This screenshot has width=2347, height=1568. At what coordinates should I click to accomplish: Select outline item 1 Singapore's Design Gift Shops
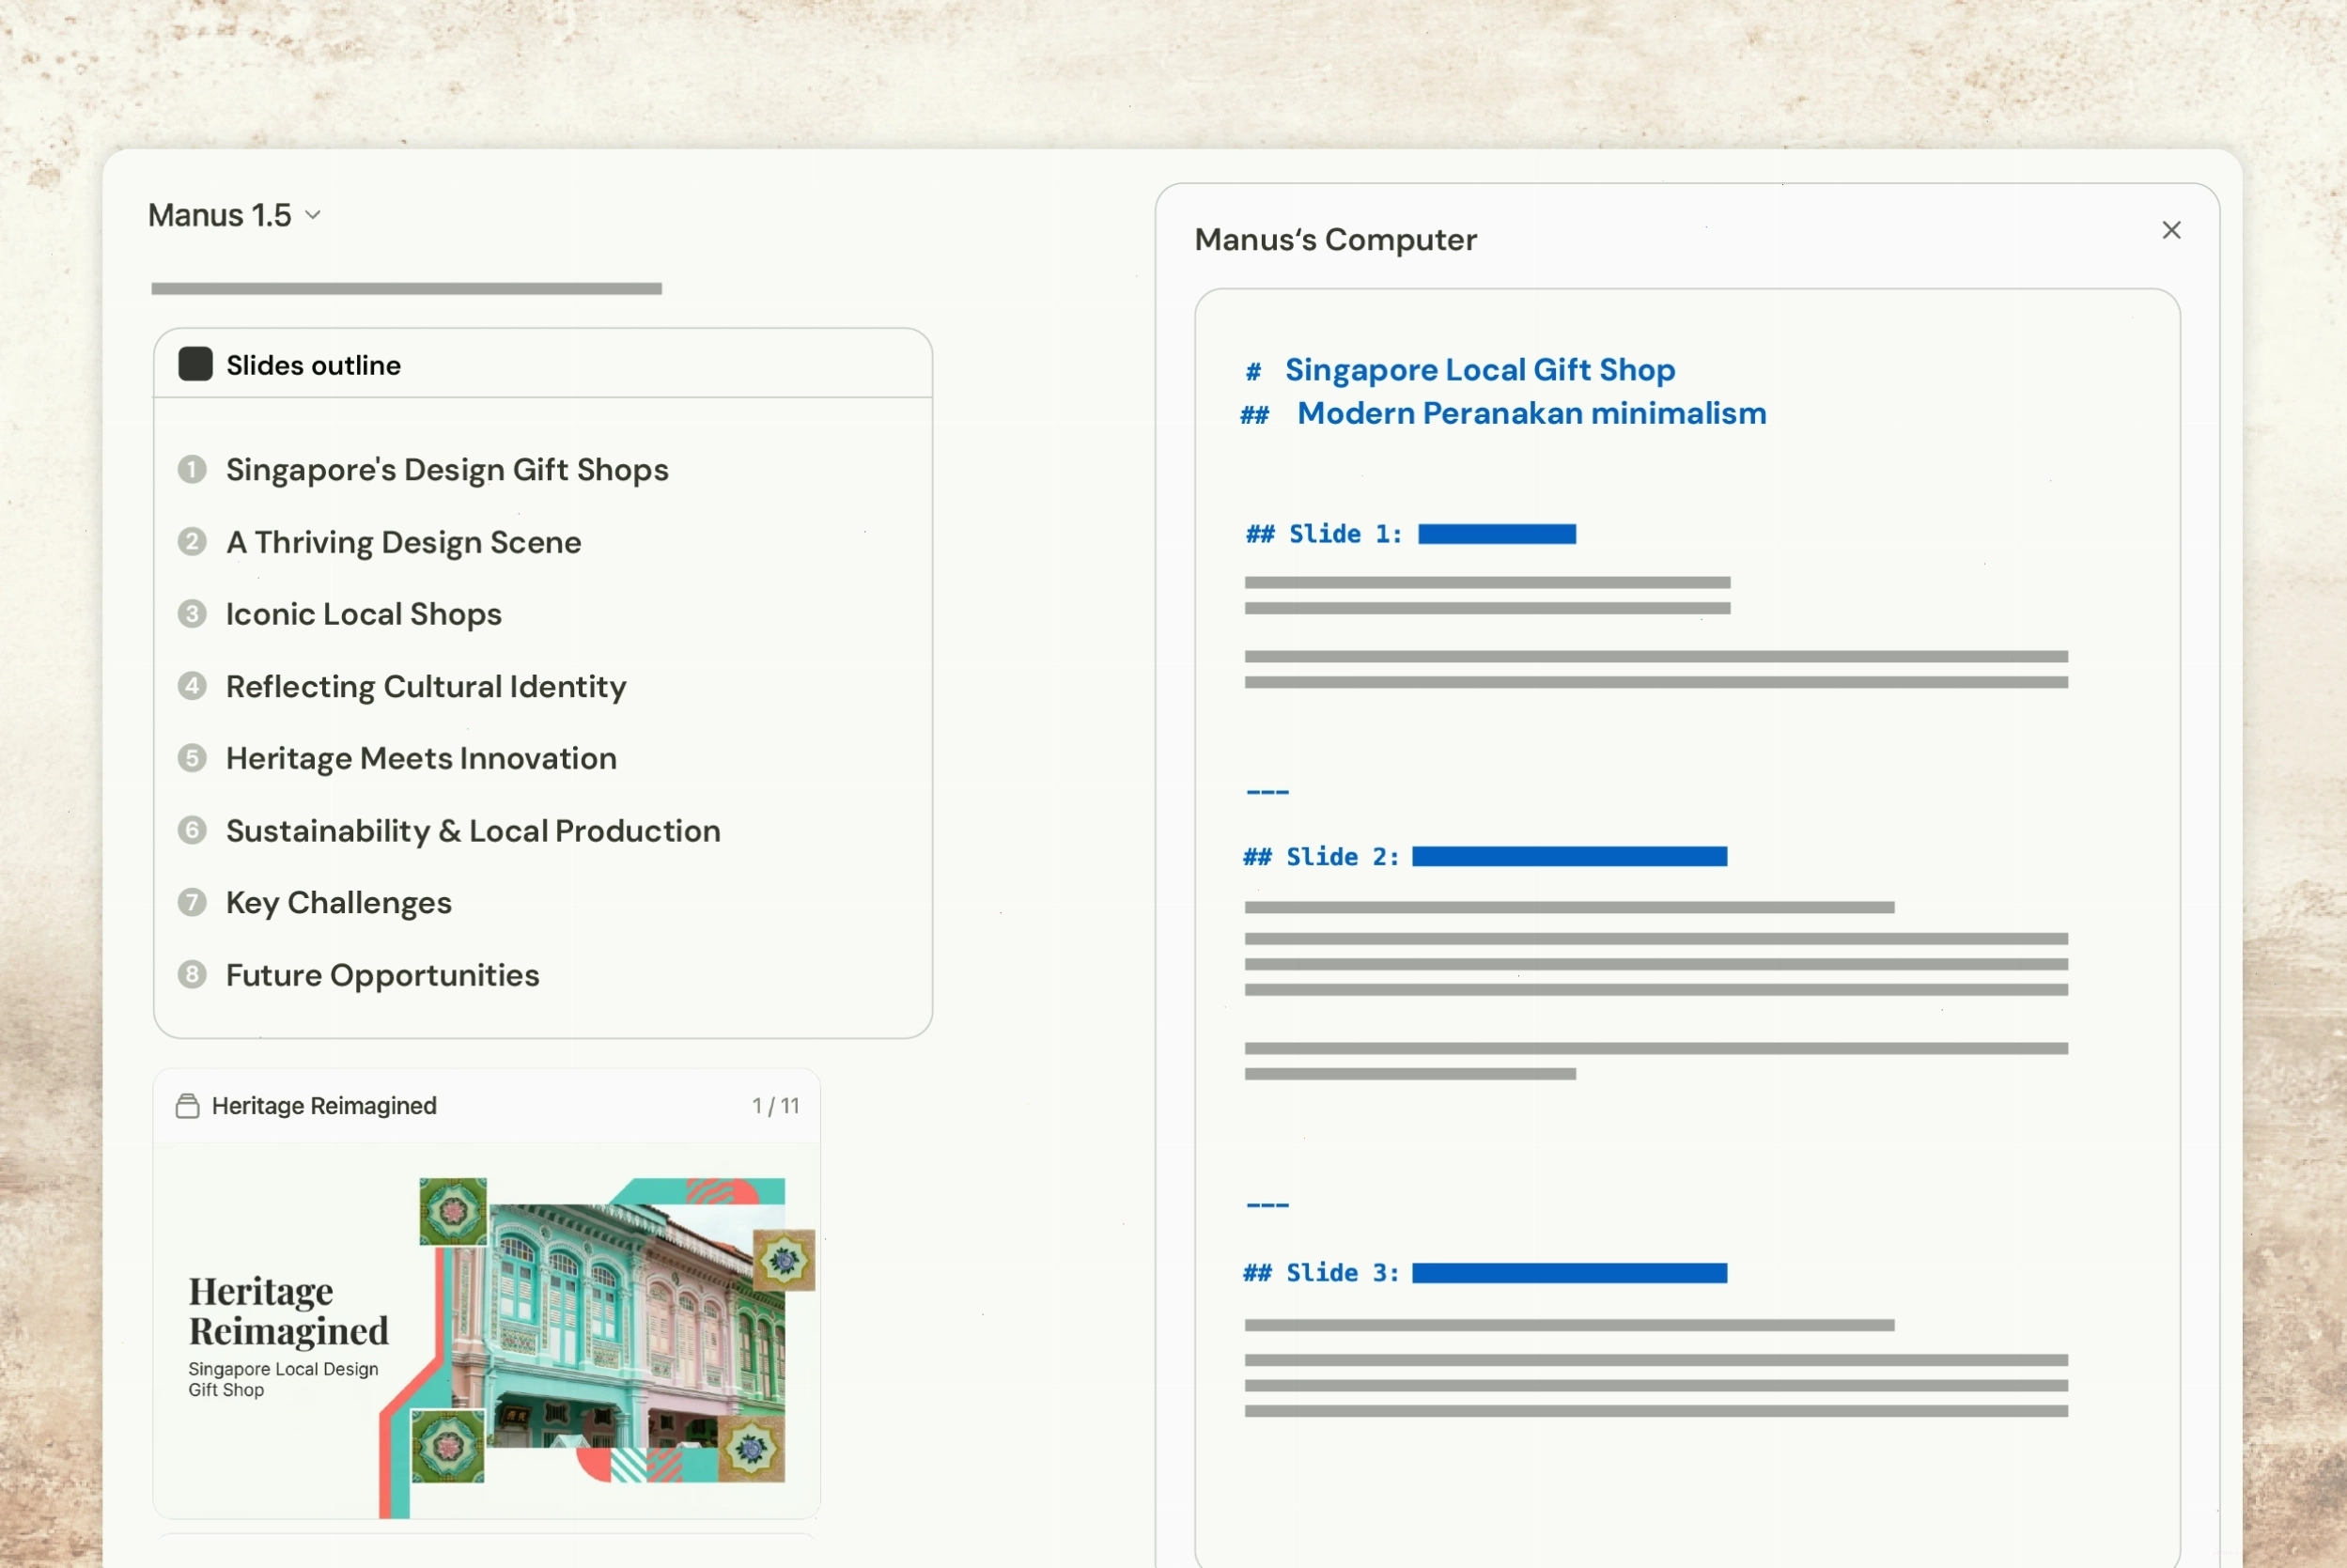(x=447, y=470)
